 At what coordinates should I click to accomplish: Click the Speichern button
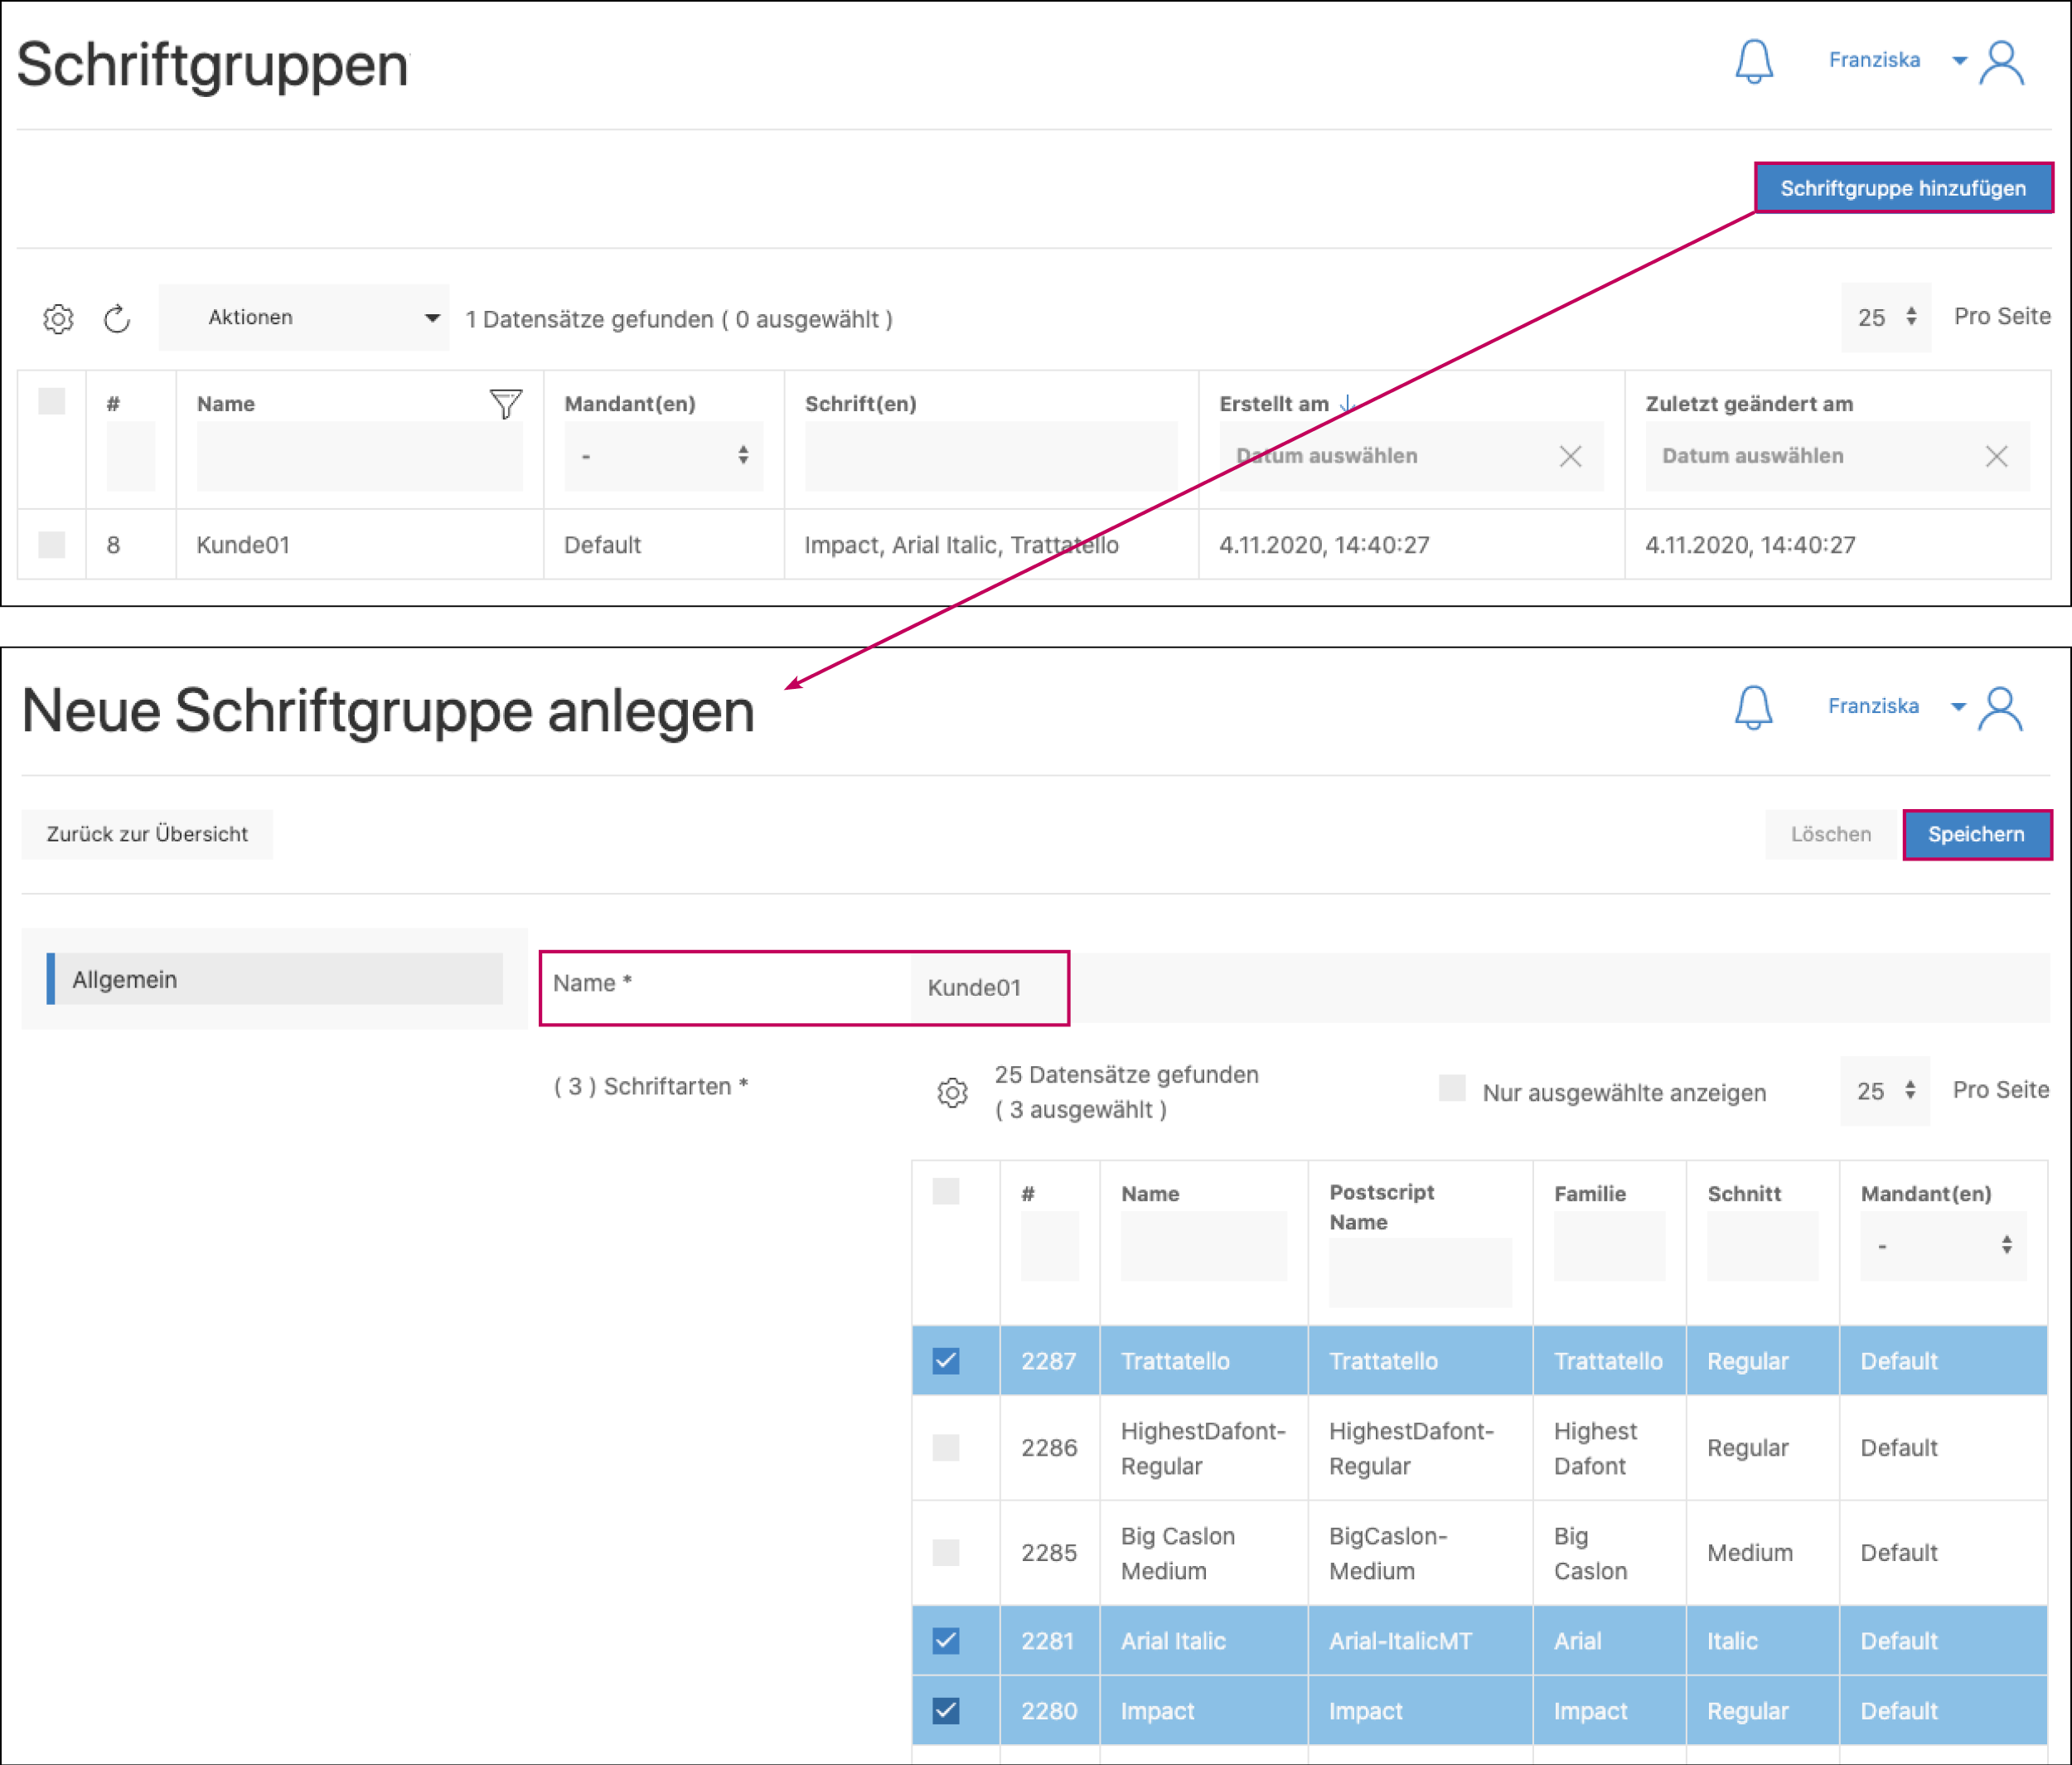coord(1975,834)
